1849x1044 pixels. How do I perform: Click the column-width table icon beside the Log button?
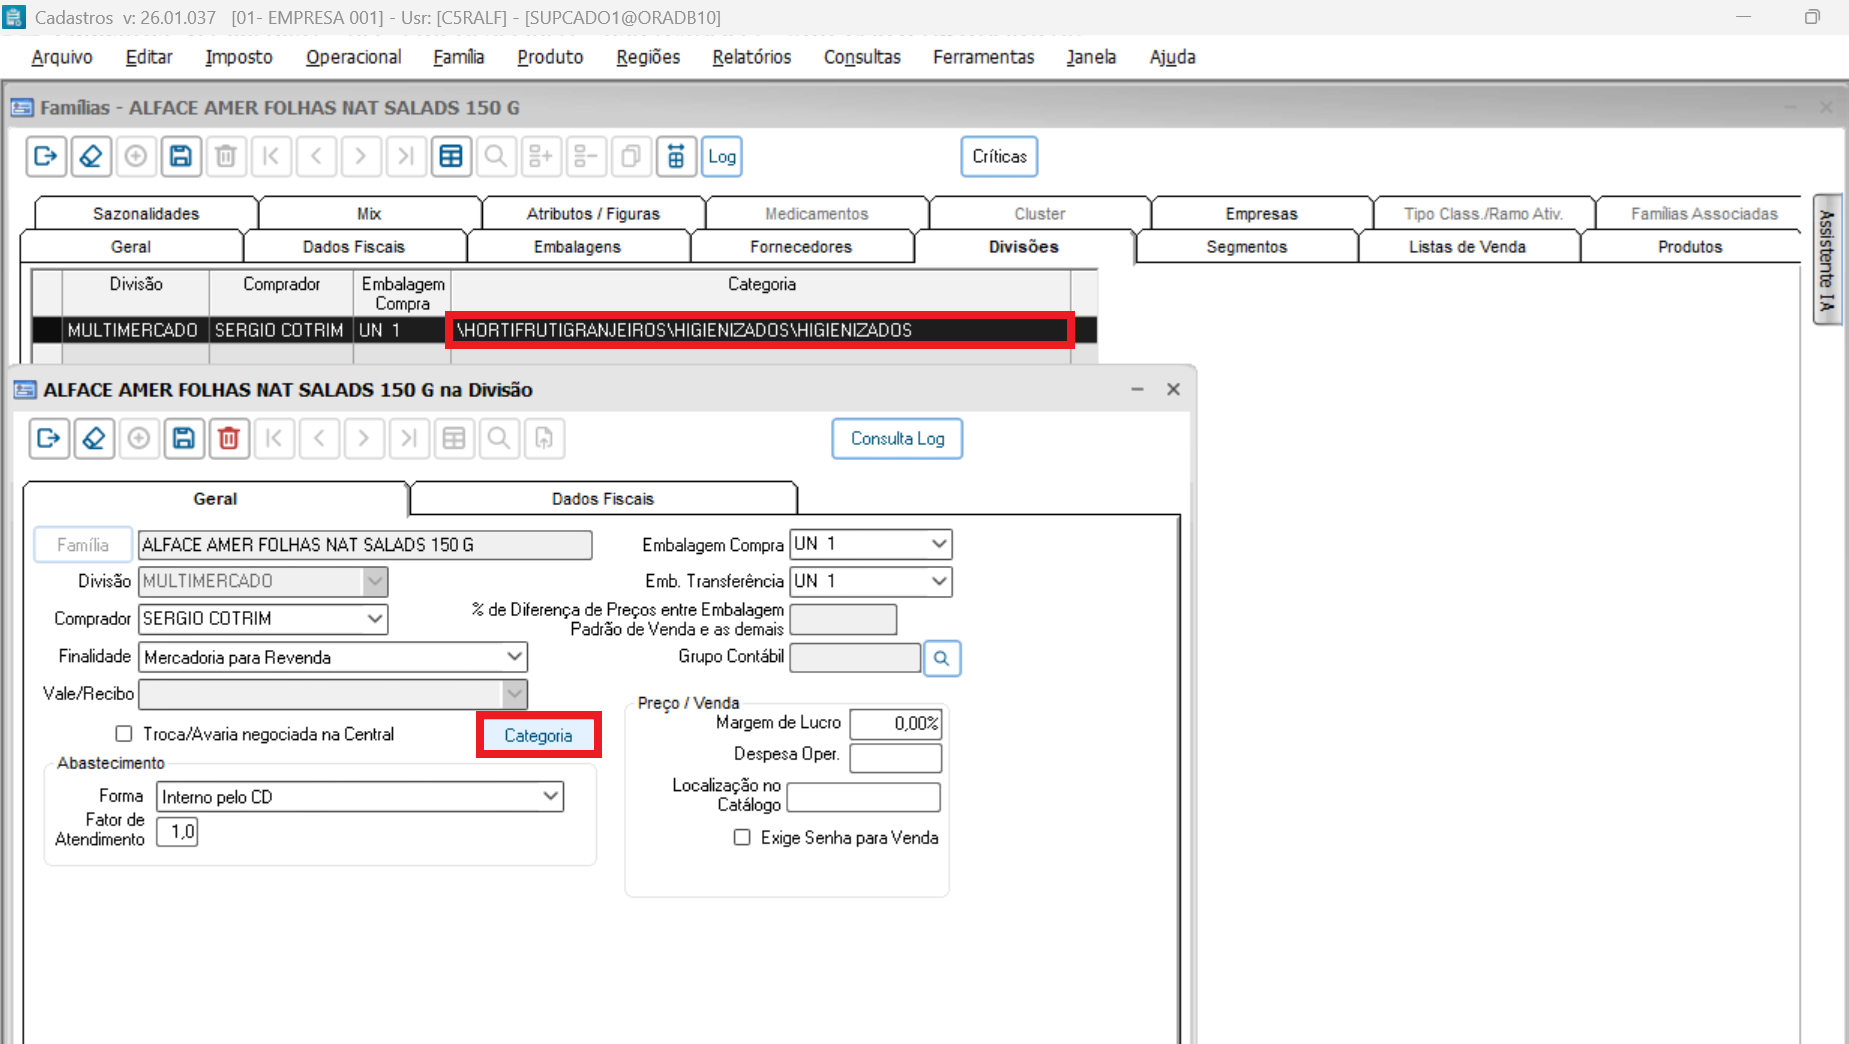[x=676, y=156]
